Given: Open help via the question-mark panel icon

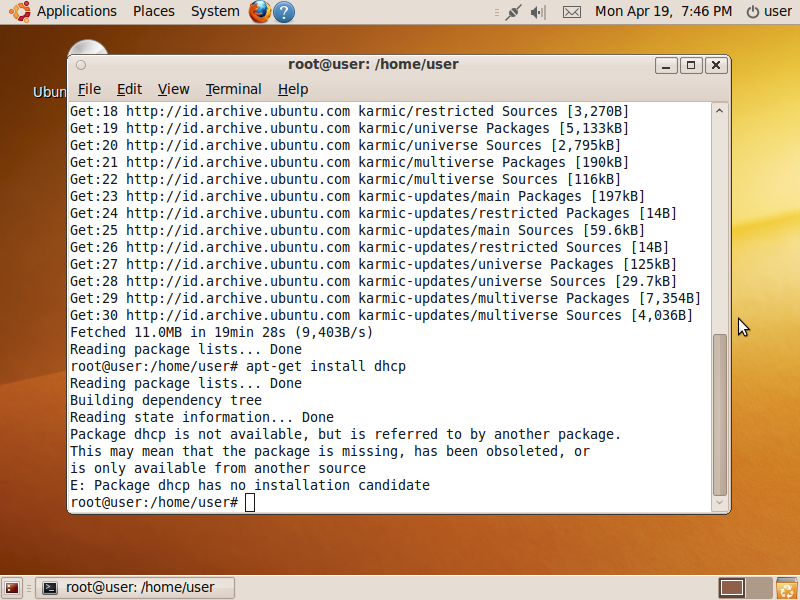Looking at the screenshot, I should (285, 11).
